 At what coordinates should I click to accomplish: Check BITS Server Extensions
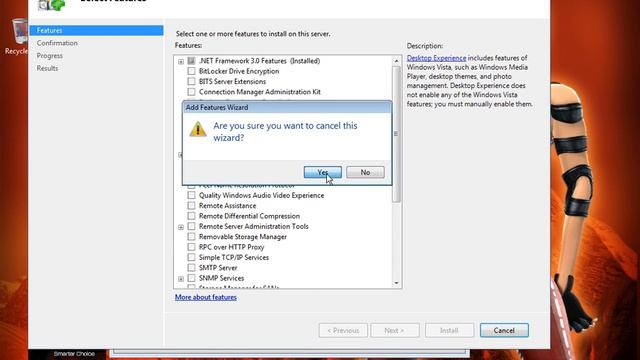pyautogui.click(x=191, y=82)
